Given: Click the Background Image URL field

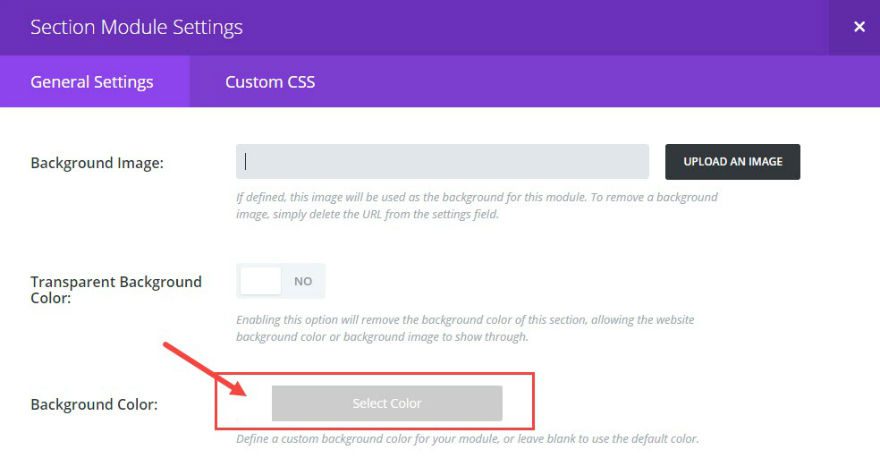Looking at the screenshot, I should click(442, 162).
